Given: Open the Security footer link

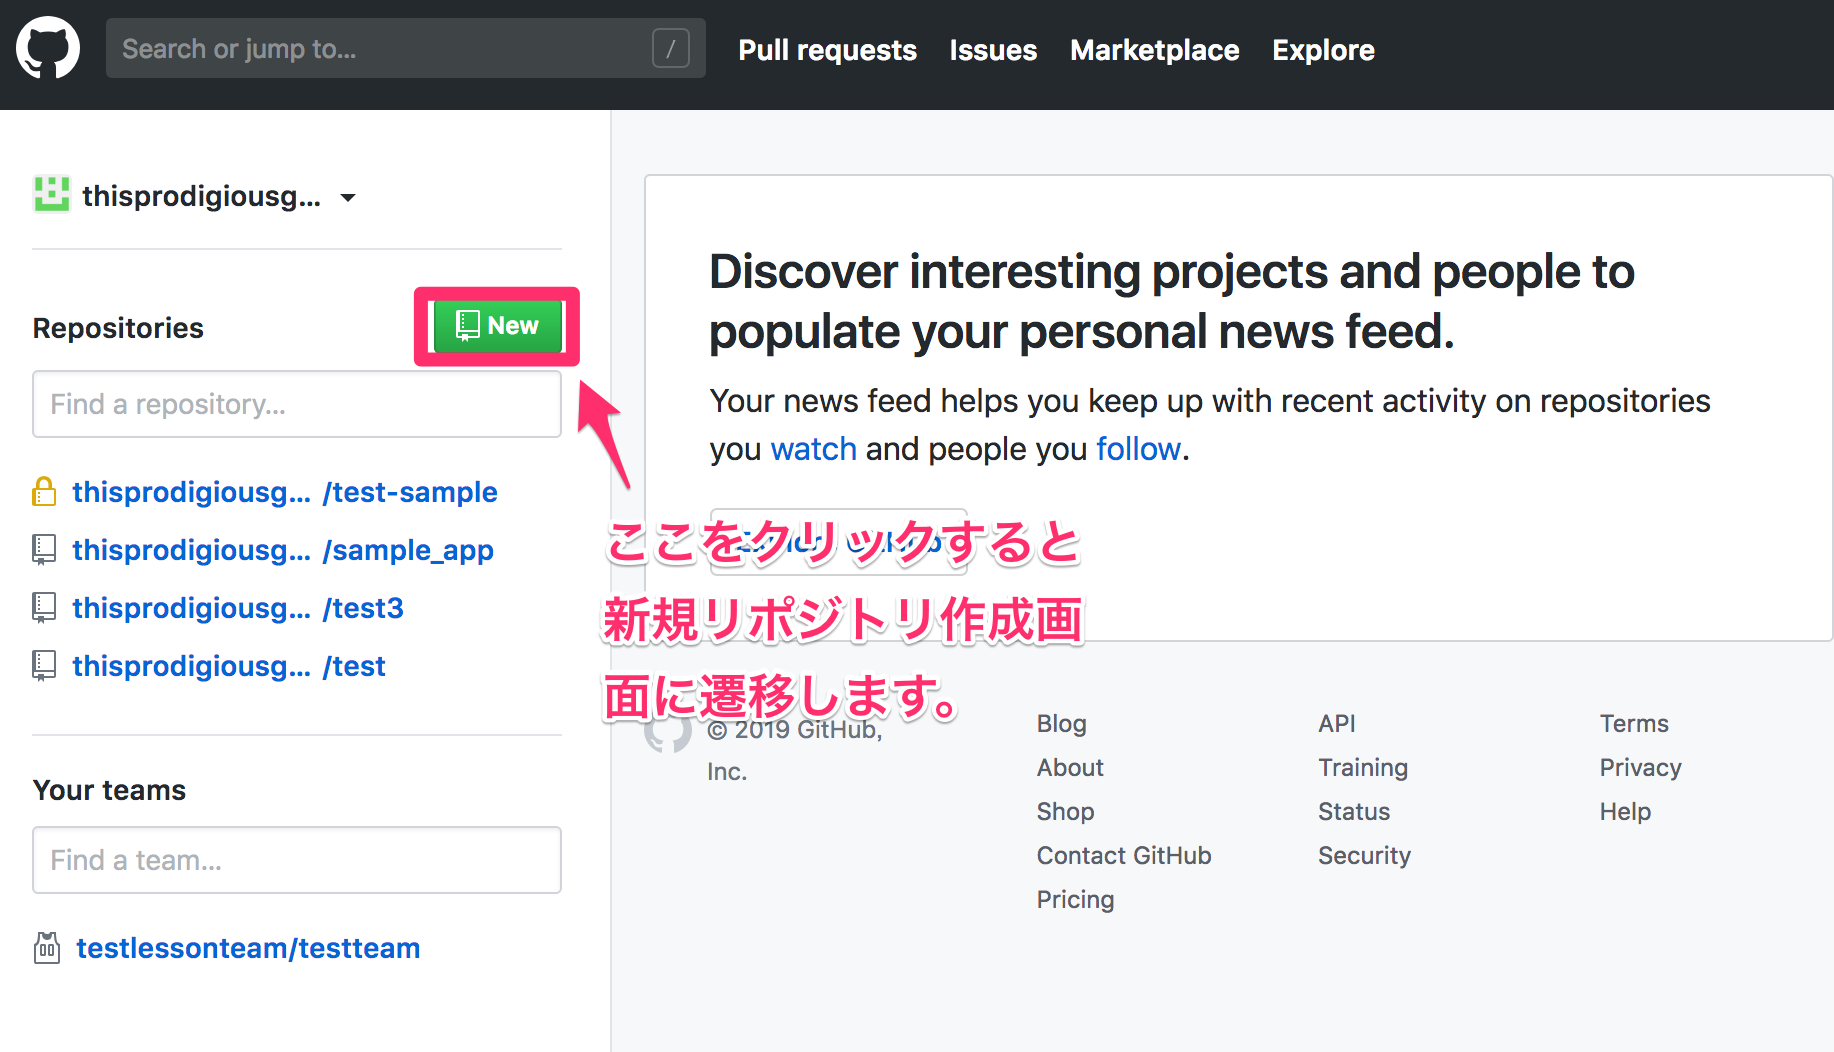Looking at the screenshot, I should click(x=1364, y=856).
